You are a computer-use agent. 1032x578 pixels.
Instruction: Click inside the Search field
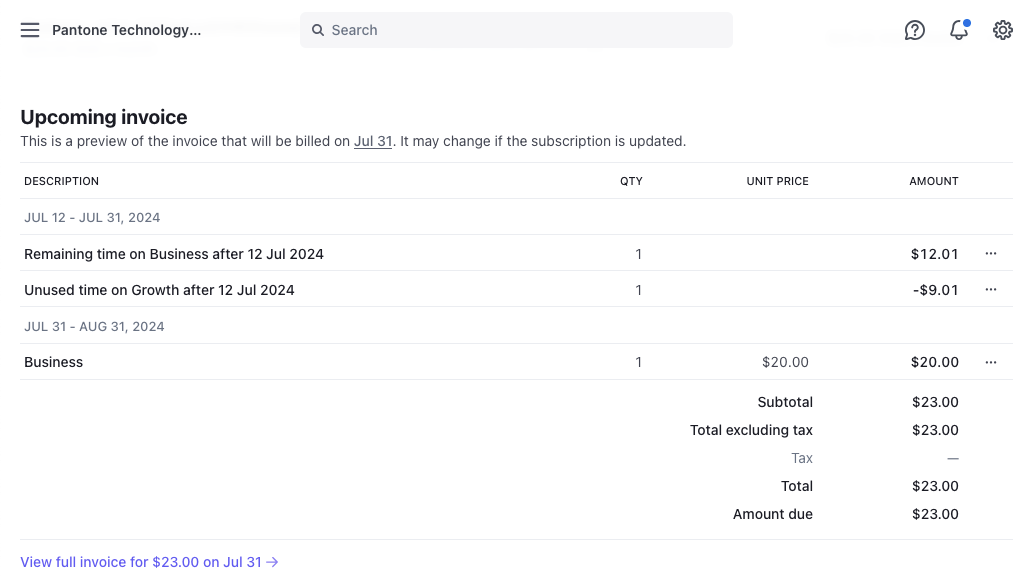coord(516,30)
